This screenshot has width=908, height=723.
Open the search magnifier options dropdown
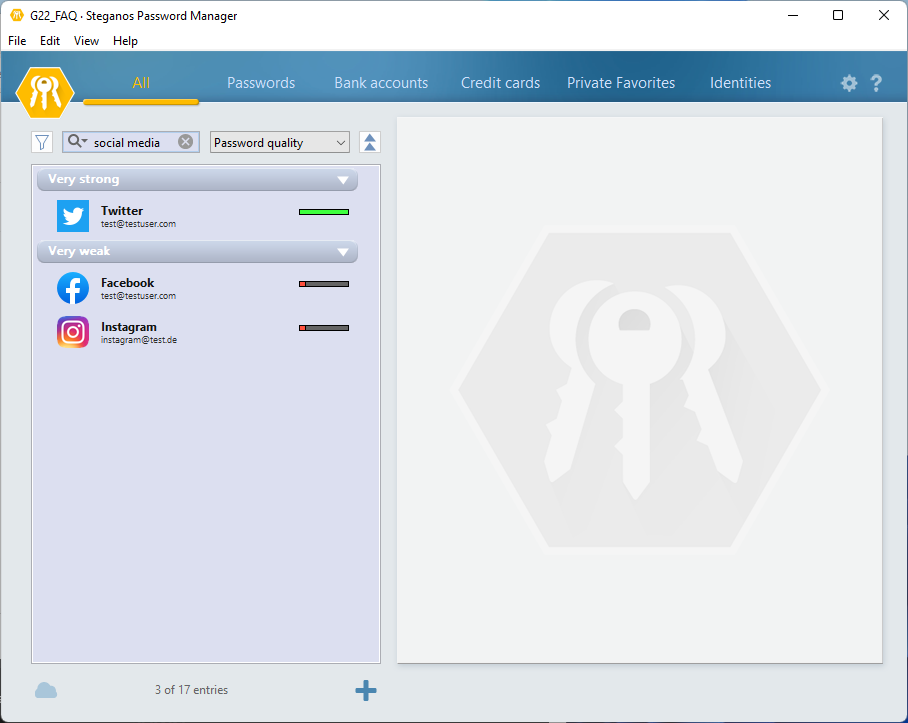[77, 142]
